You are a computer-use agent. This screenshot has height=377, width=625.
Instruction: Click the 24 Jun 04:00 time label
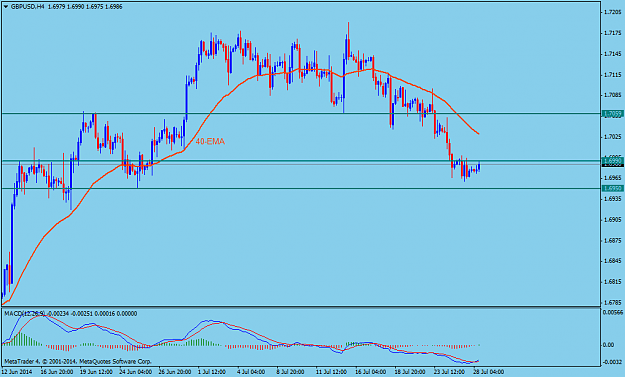136,372
